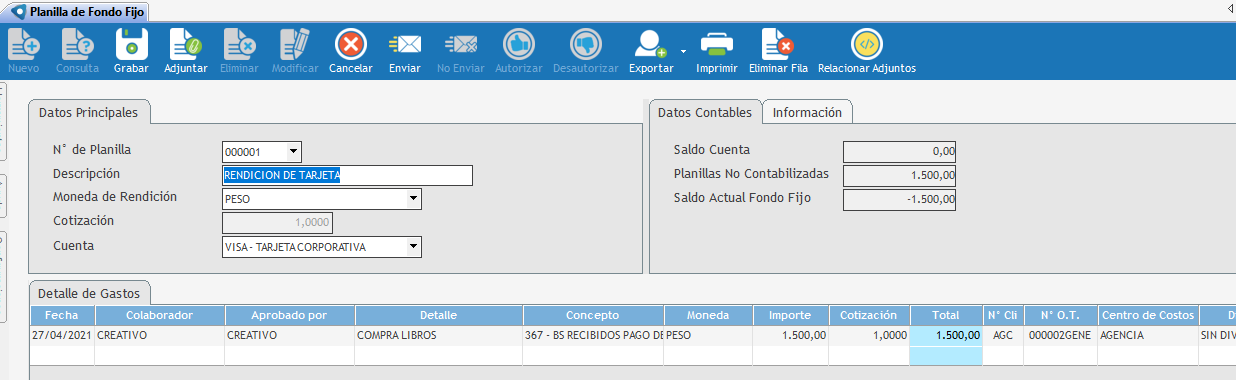Expand the N° de Planilla dropdown
Screen dimensions: 1236x380
tap(293, 152)
